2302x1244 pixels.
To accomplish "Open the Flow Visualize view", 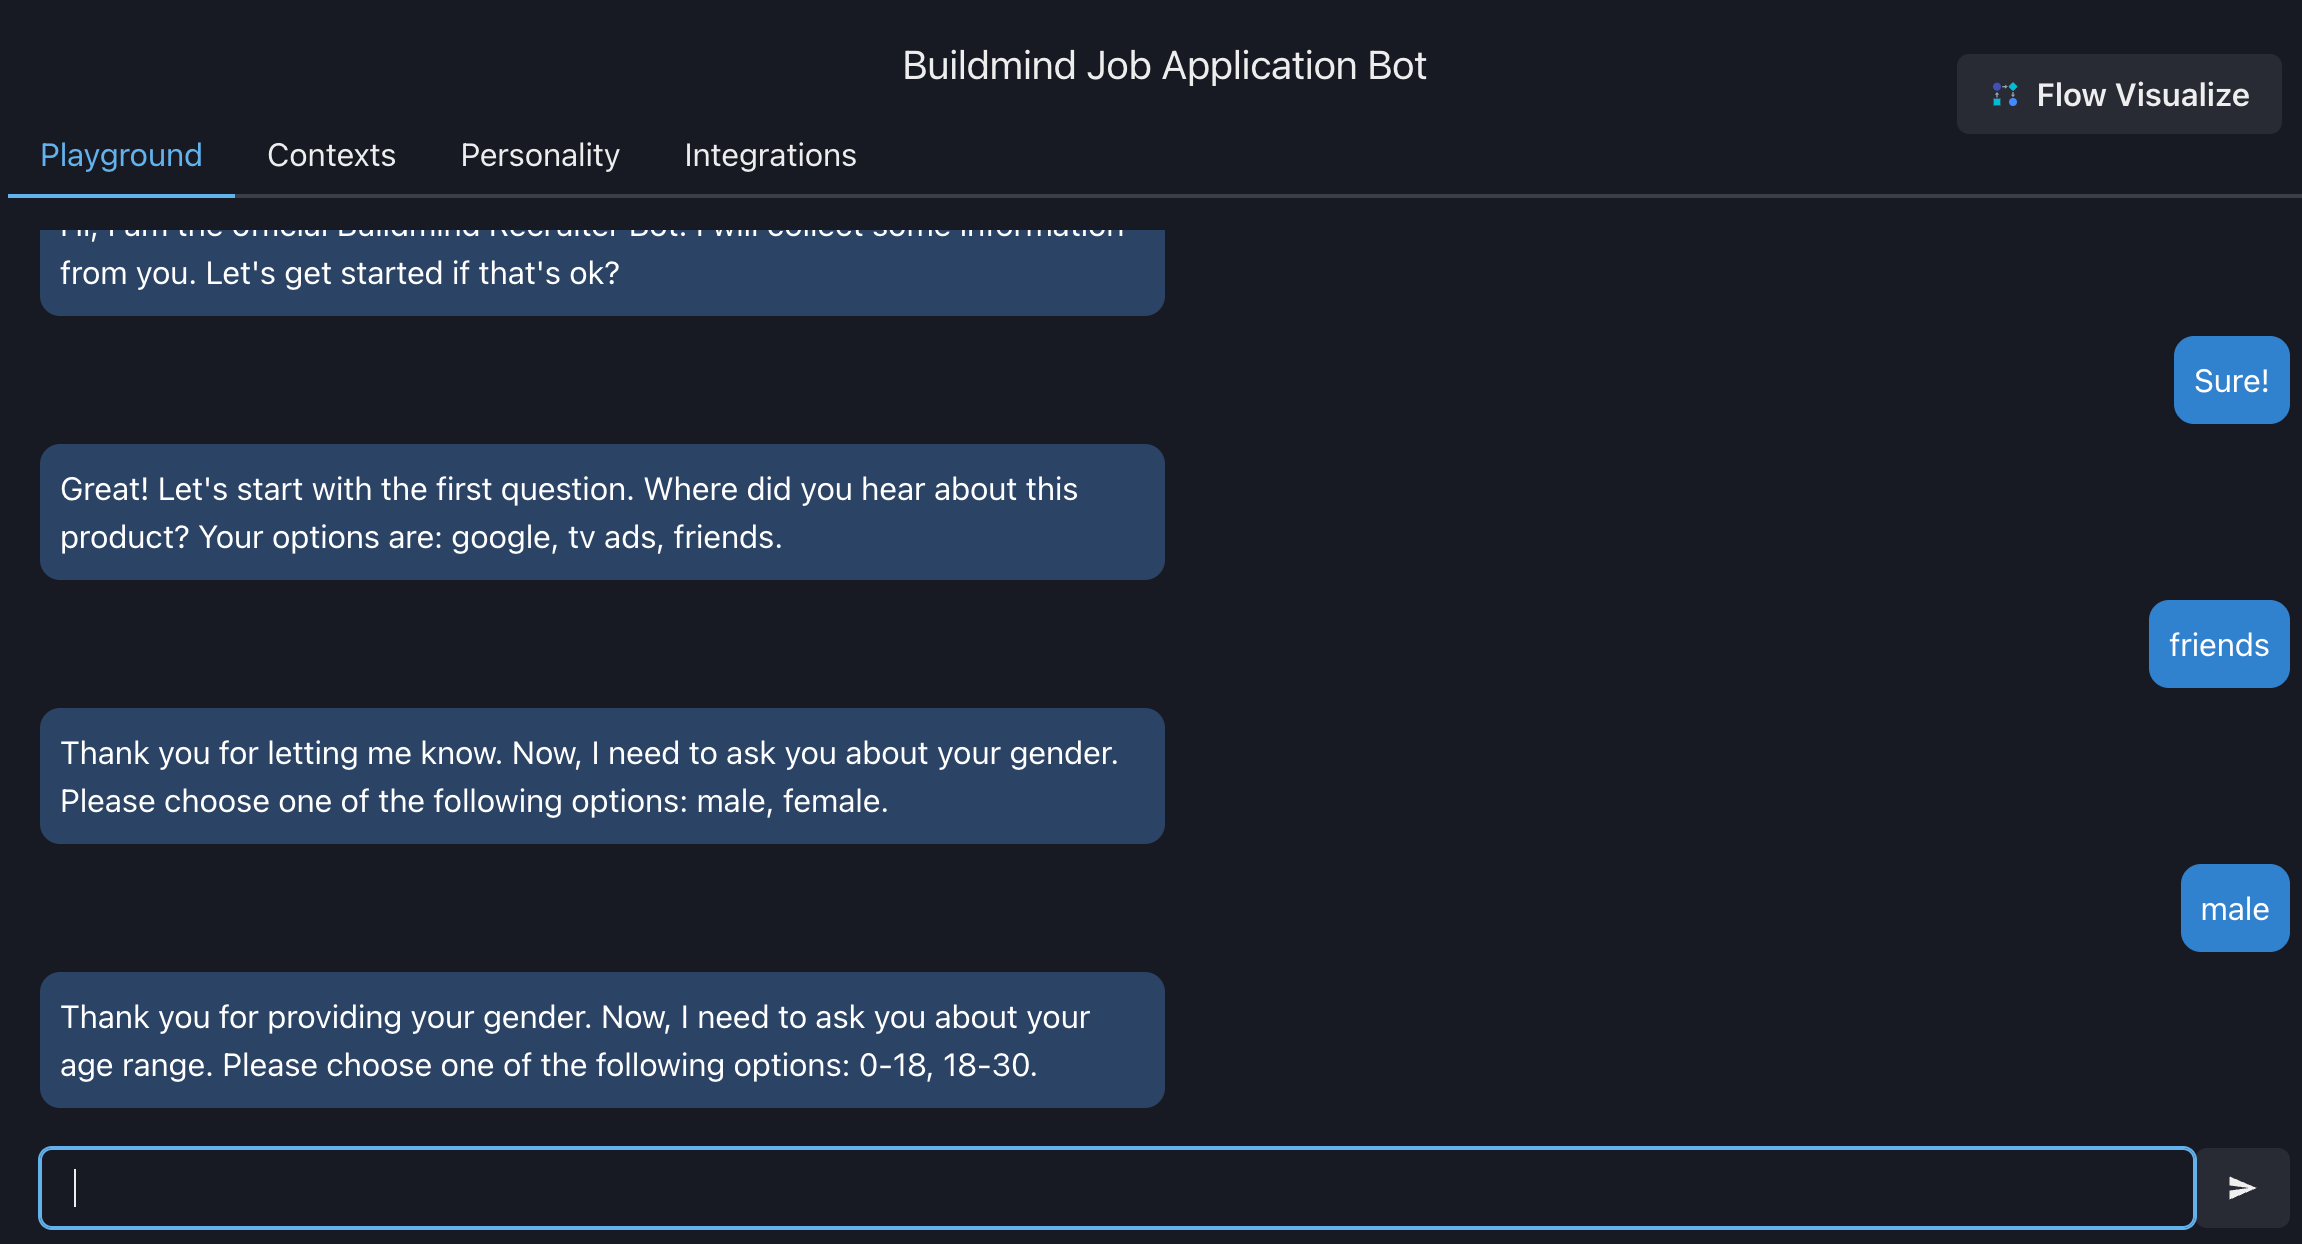I will click(2119, 95).
